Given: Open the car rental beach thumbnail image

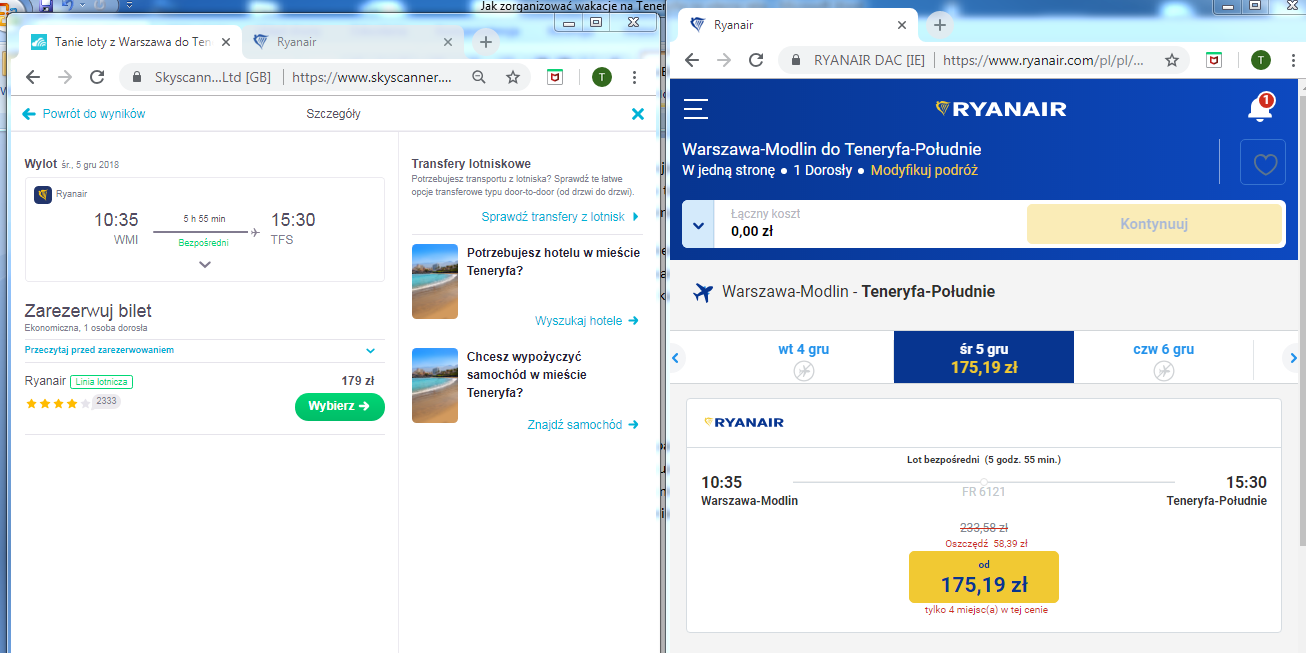Looking at the screenshot, I should tap(435, 386).
